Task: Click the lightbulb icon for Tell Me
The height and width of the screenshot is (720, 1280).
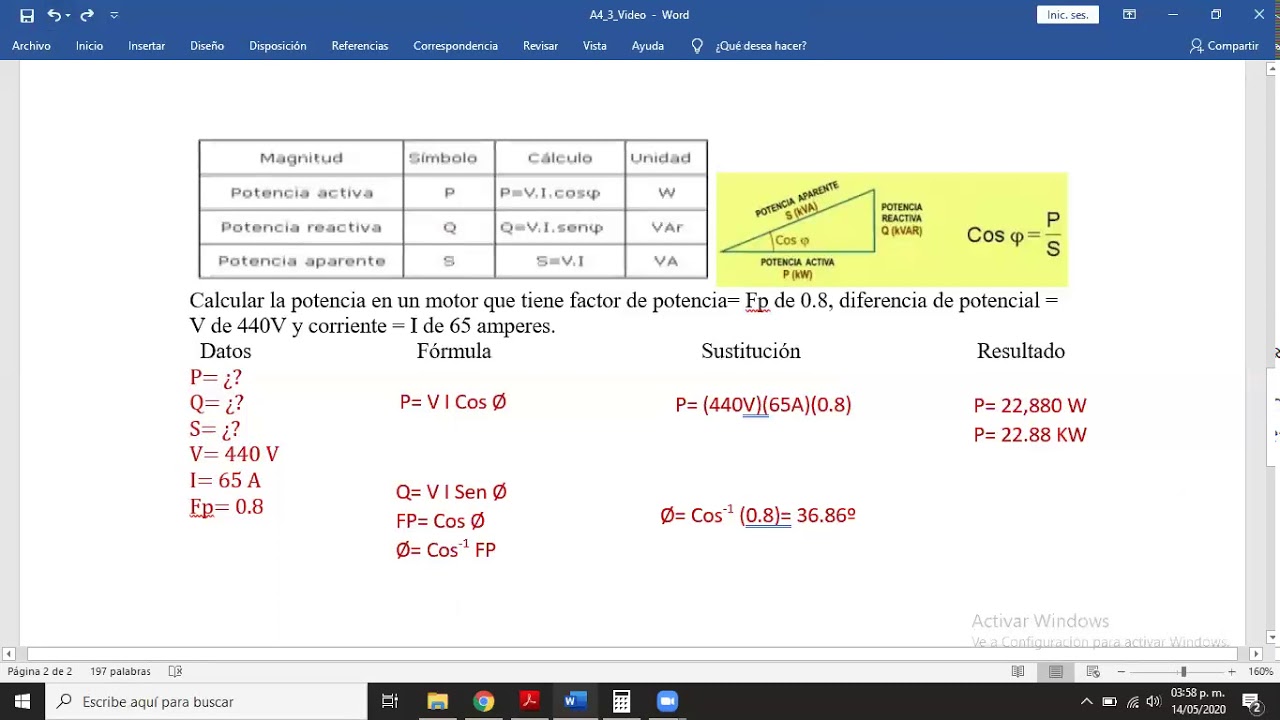Action: 697,46
